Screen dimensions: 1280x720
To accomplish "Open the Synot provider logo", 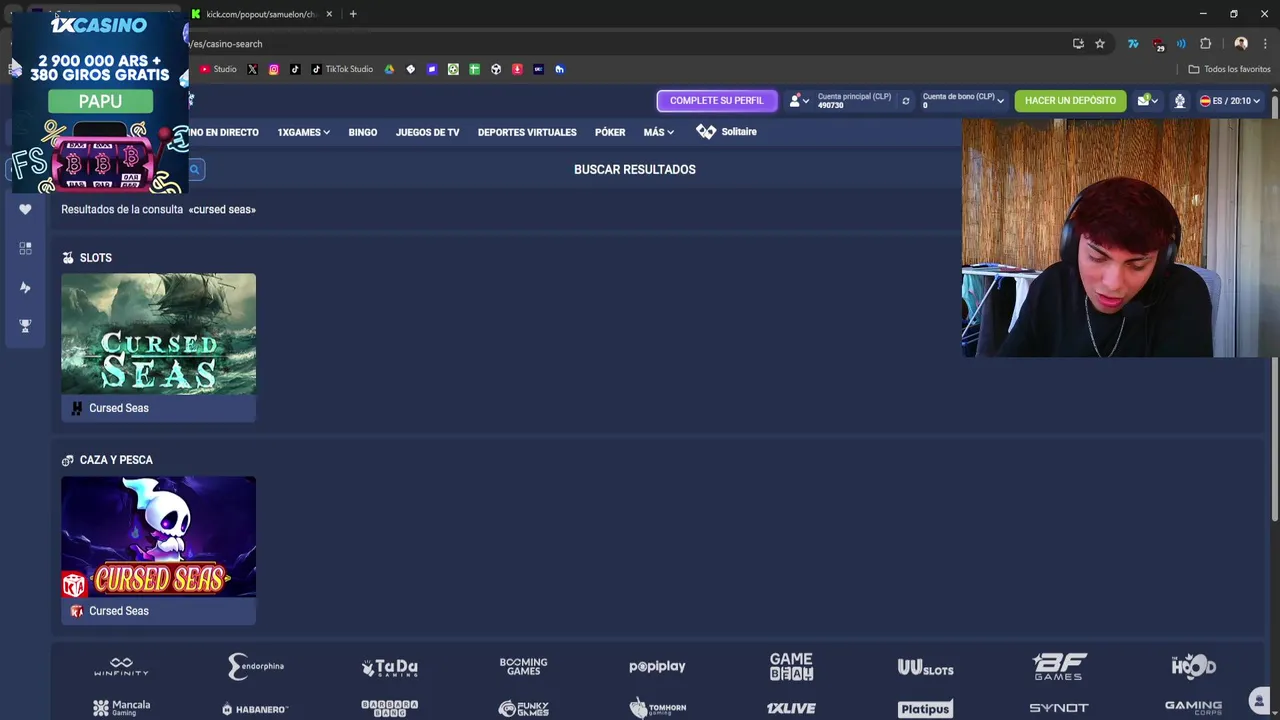I will tap(1059, 709).
